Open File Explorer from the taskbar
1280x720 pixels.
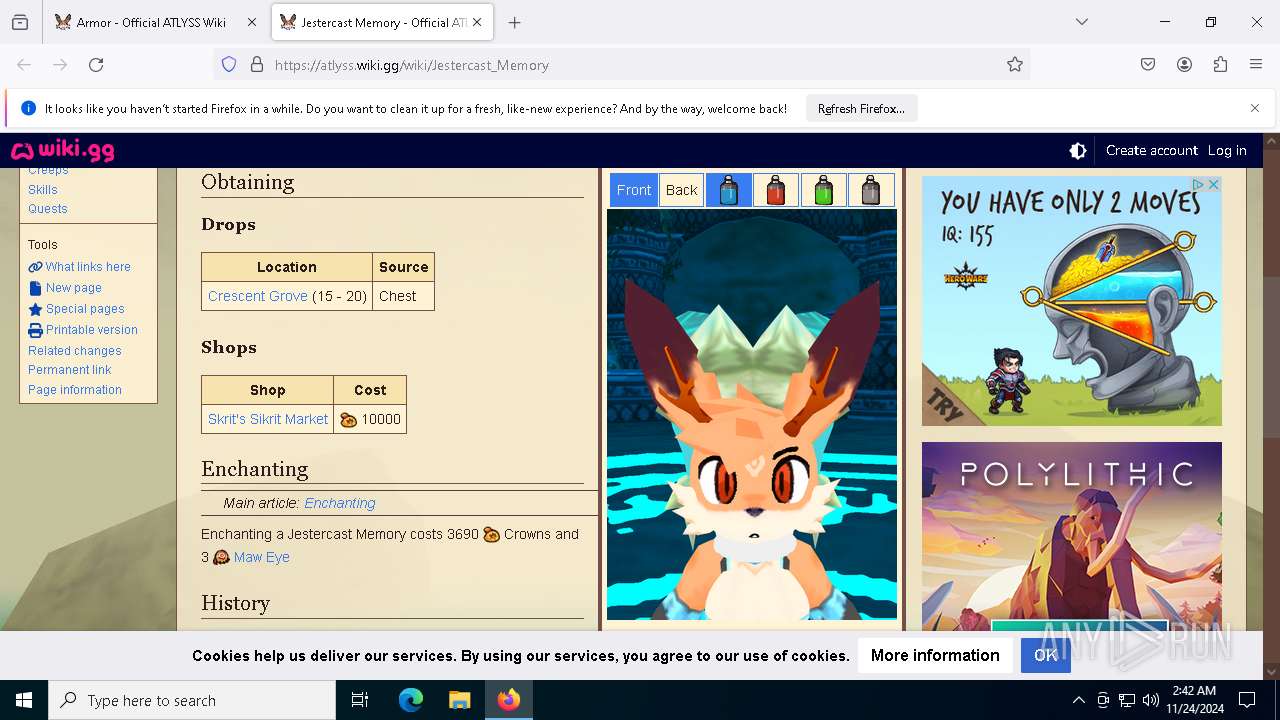tap(459, 700)
